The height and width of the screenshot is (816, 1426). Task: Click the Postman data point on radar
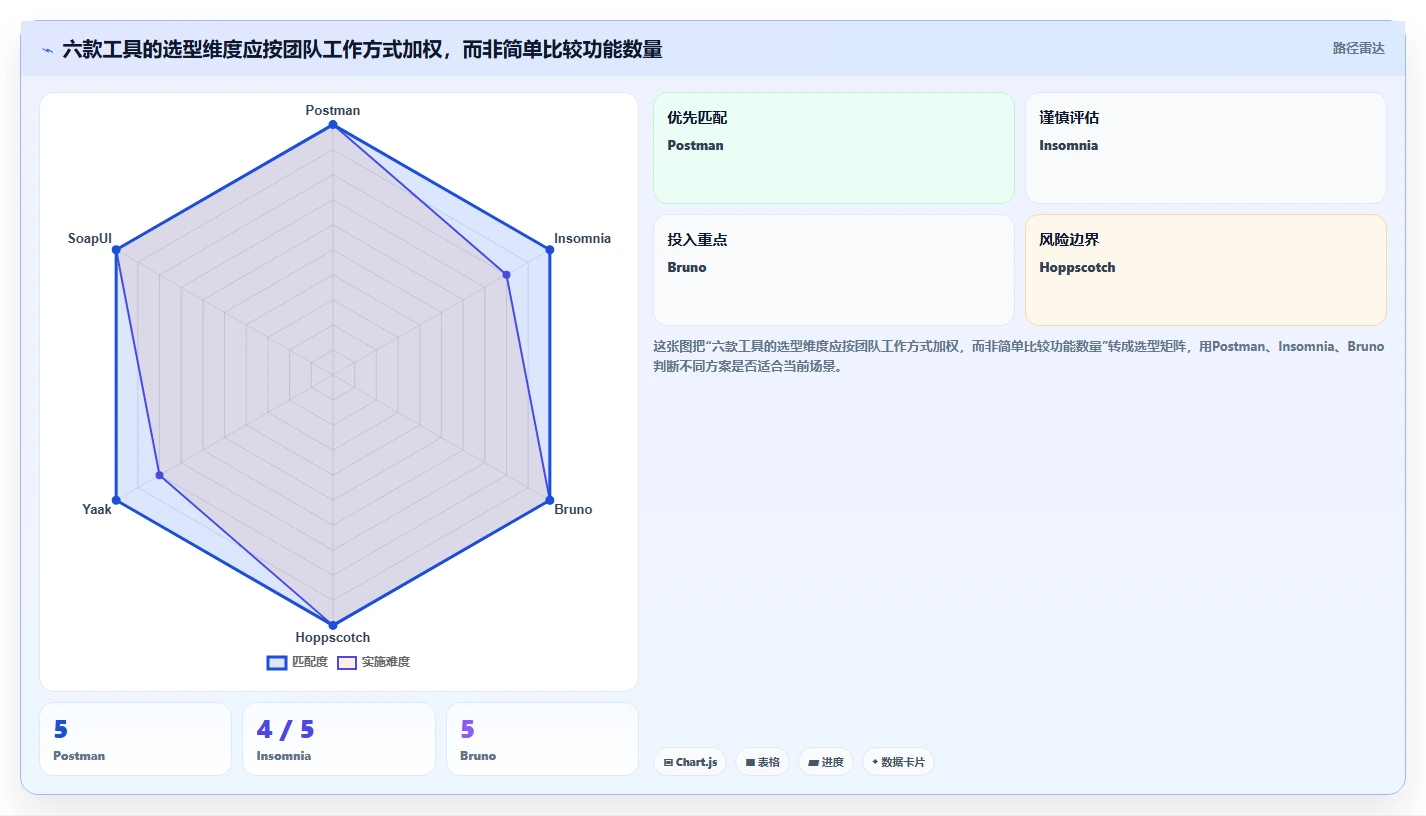333,125
